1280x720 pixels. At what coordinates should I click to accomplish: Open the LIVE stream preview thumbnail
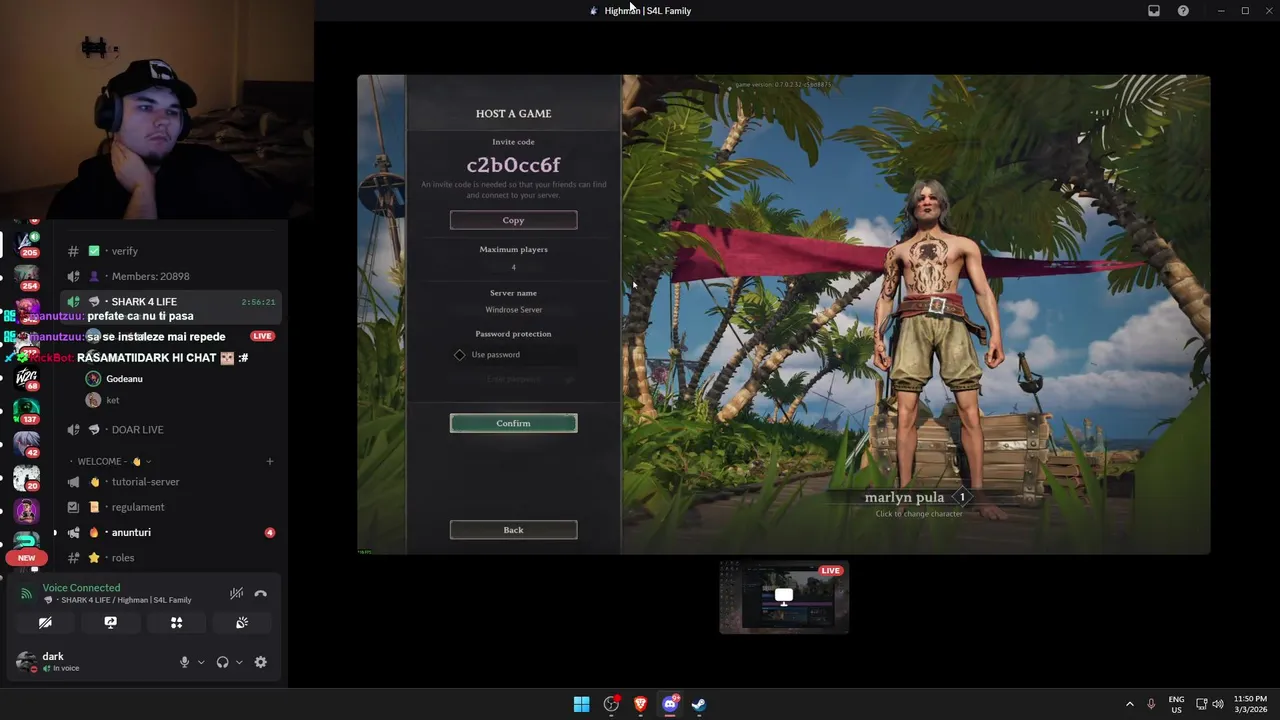click(x=784, y=597)
